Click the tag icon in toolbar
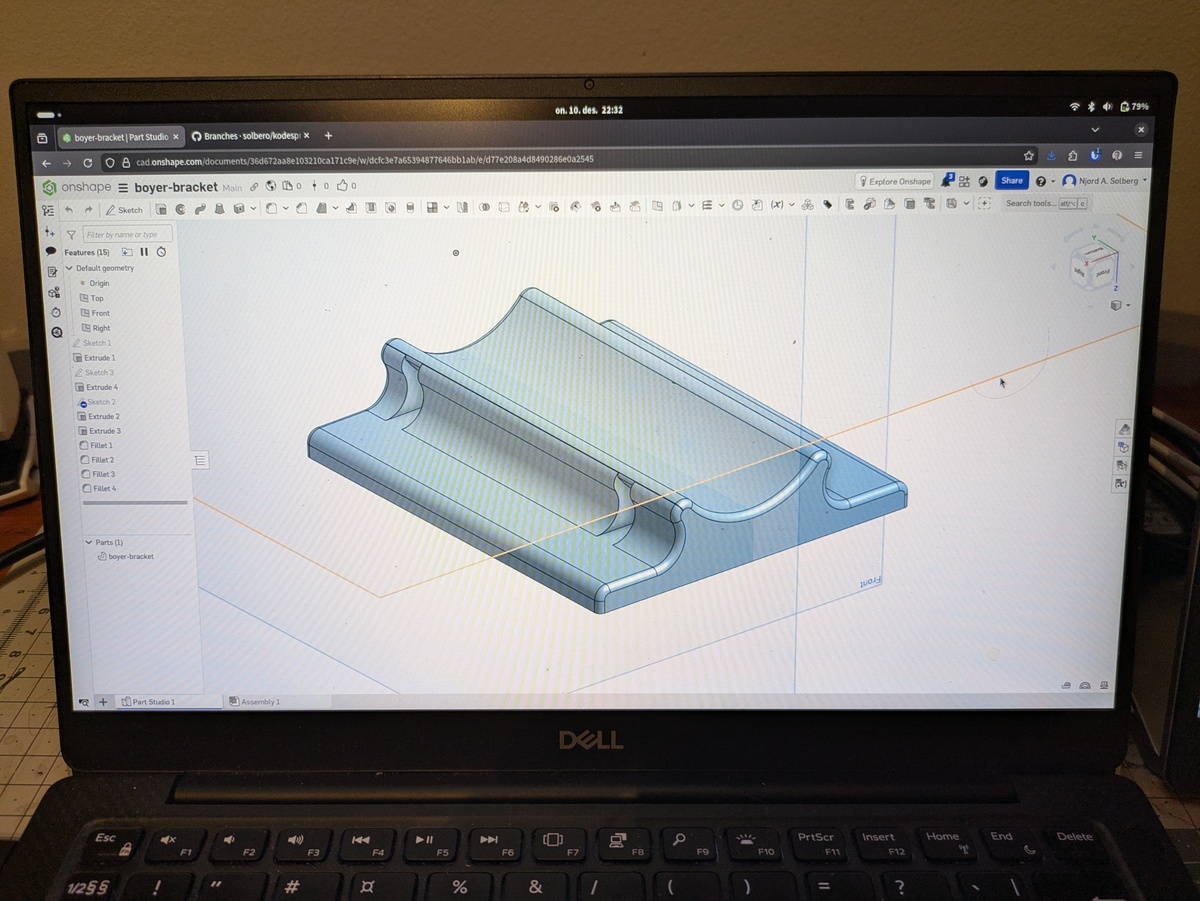The width and height of the screenshot is (1200, 901). coord(827,205)
